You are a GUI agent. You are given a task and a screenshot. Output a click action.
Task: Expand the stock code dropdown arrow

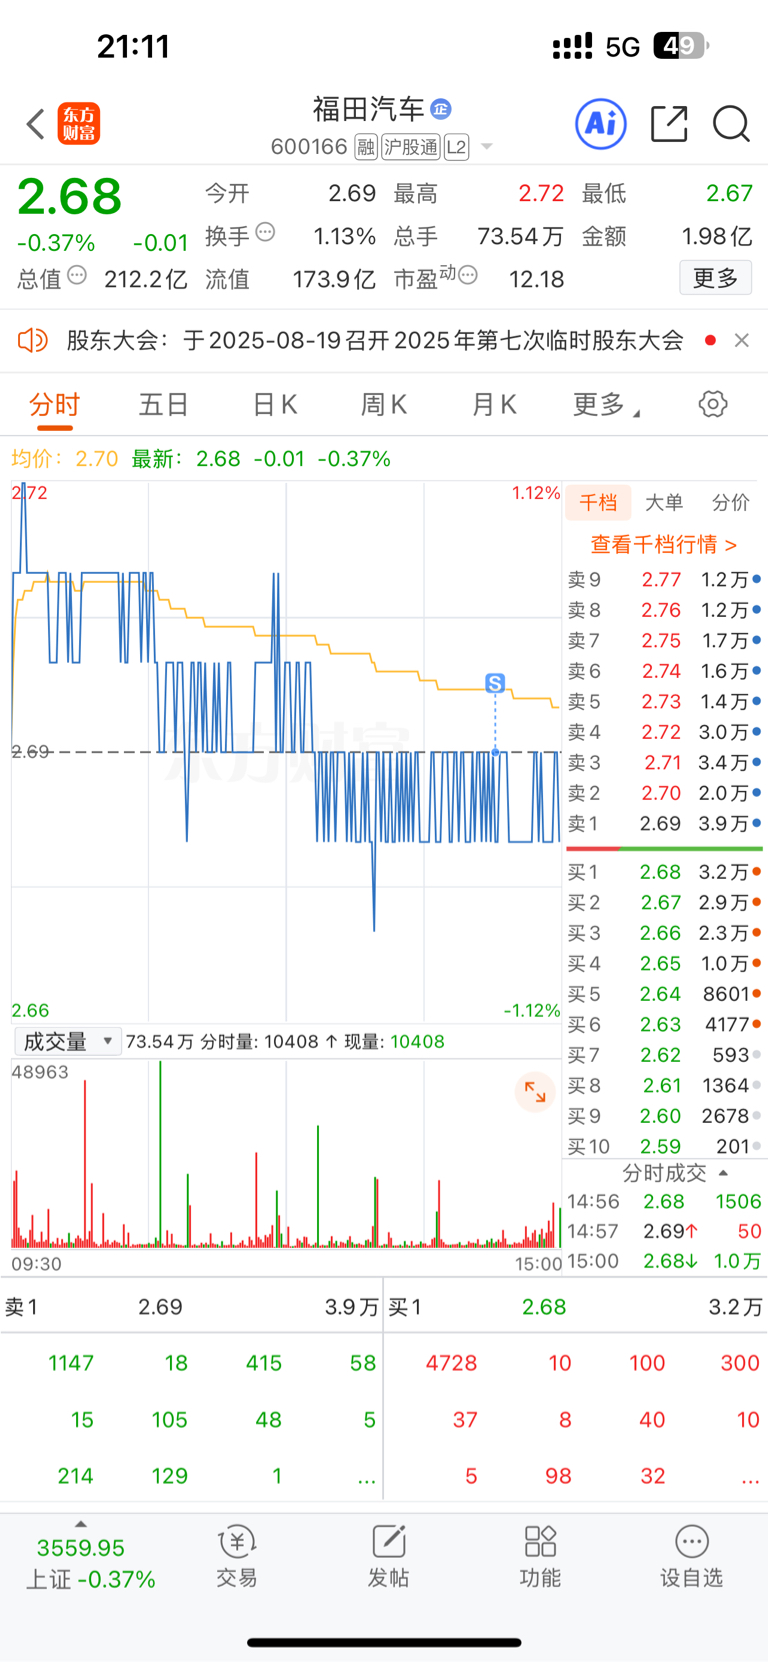click(x=487, y=147)
